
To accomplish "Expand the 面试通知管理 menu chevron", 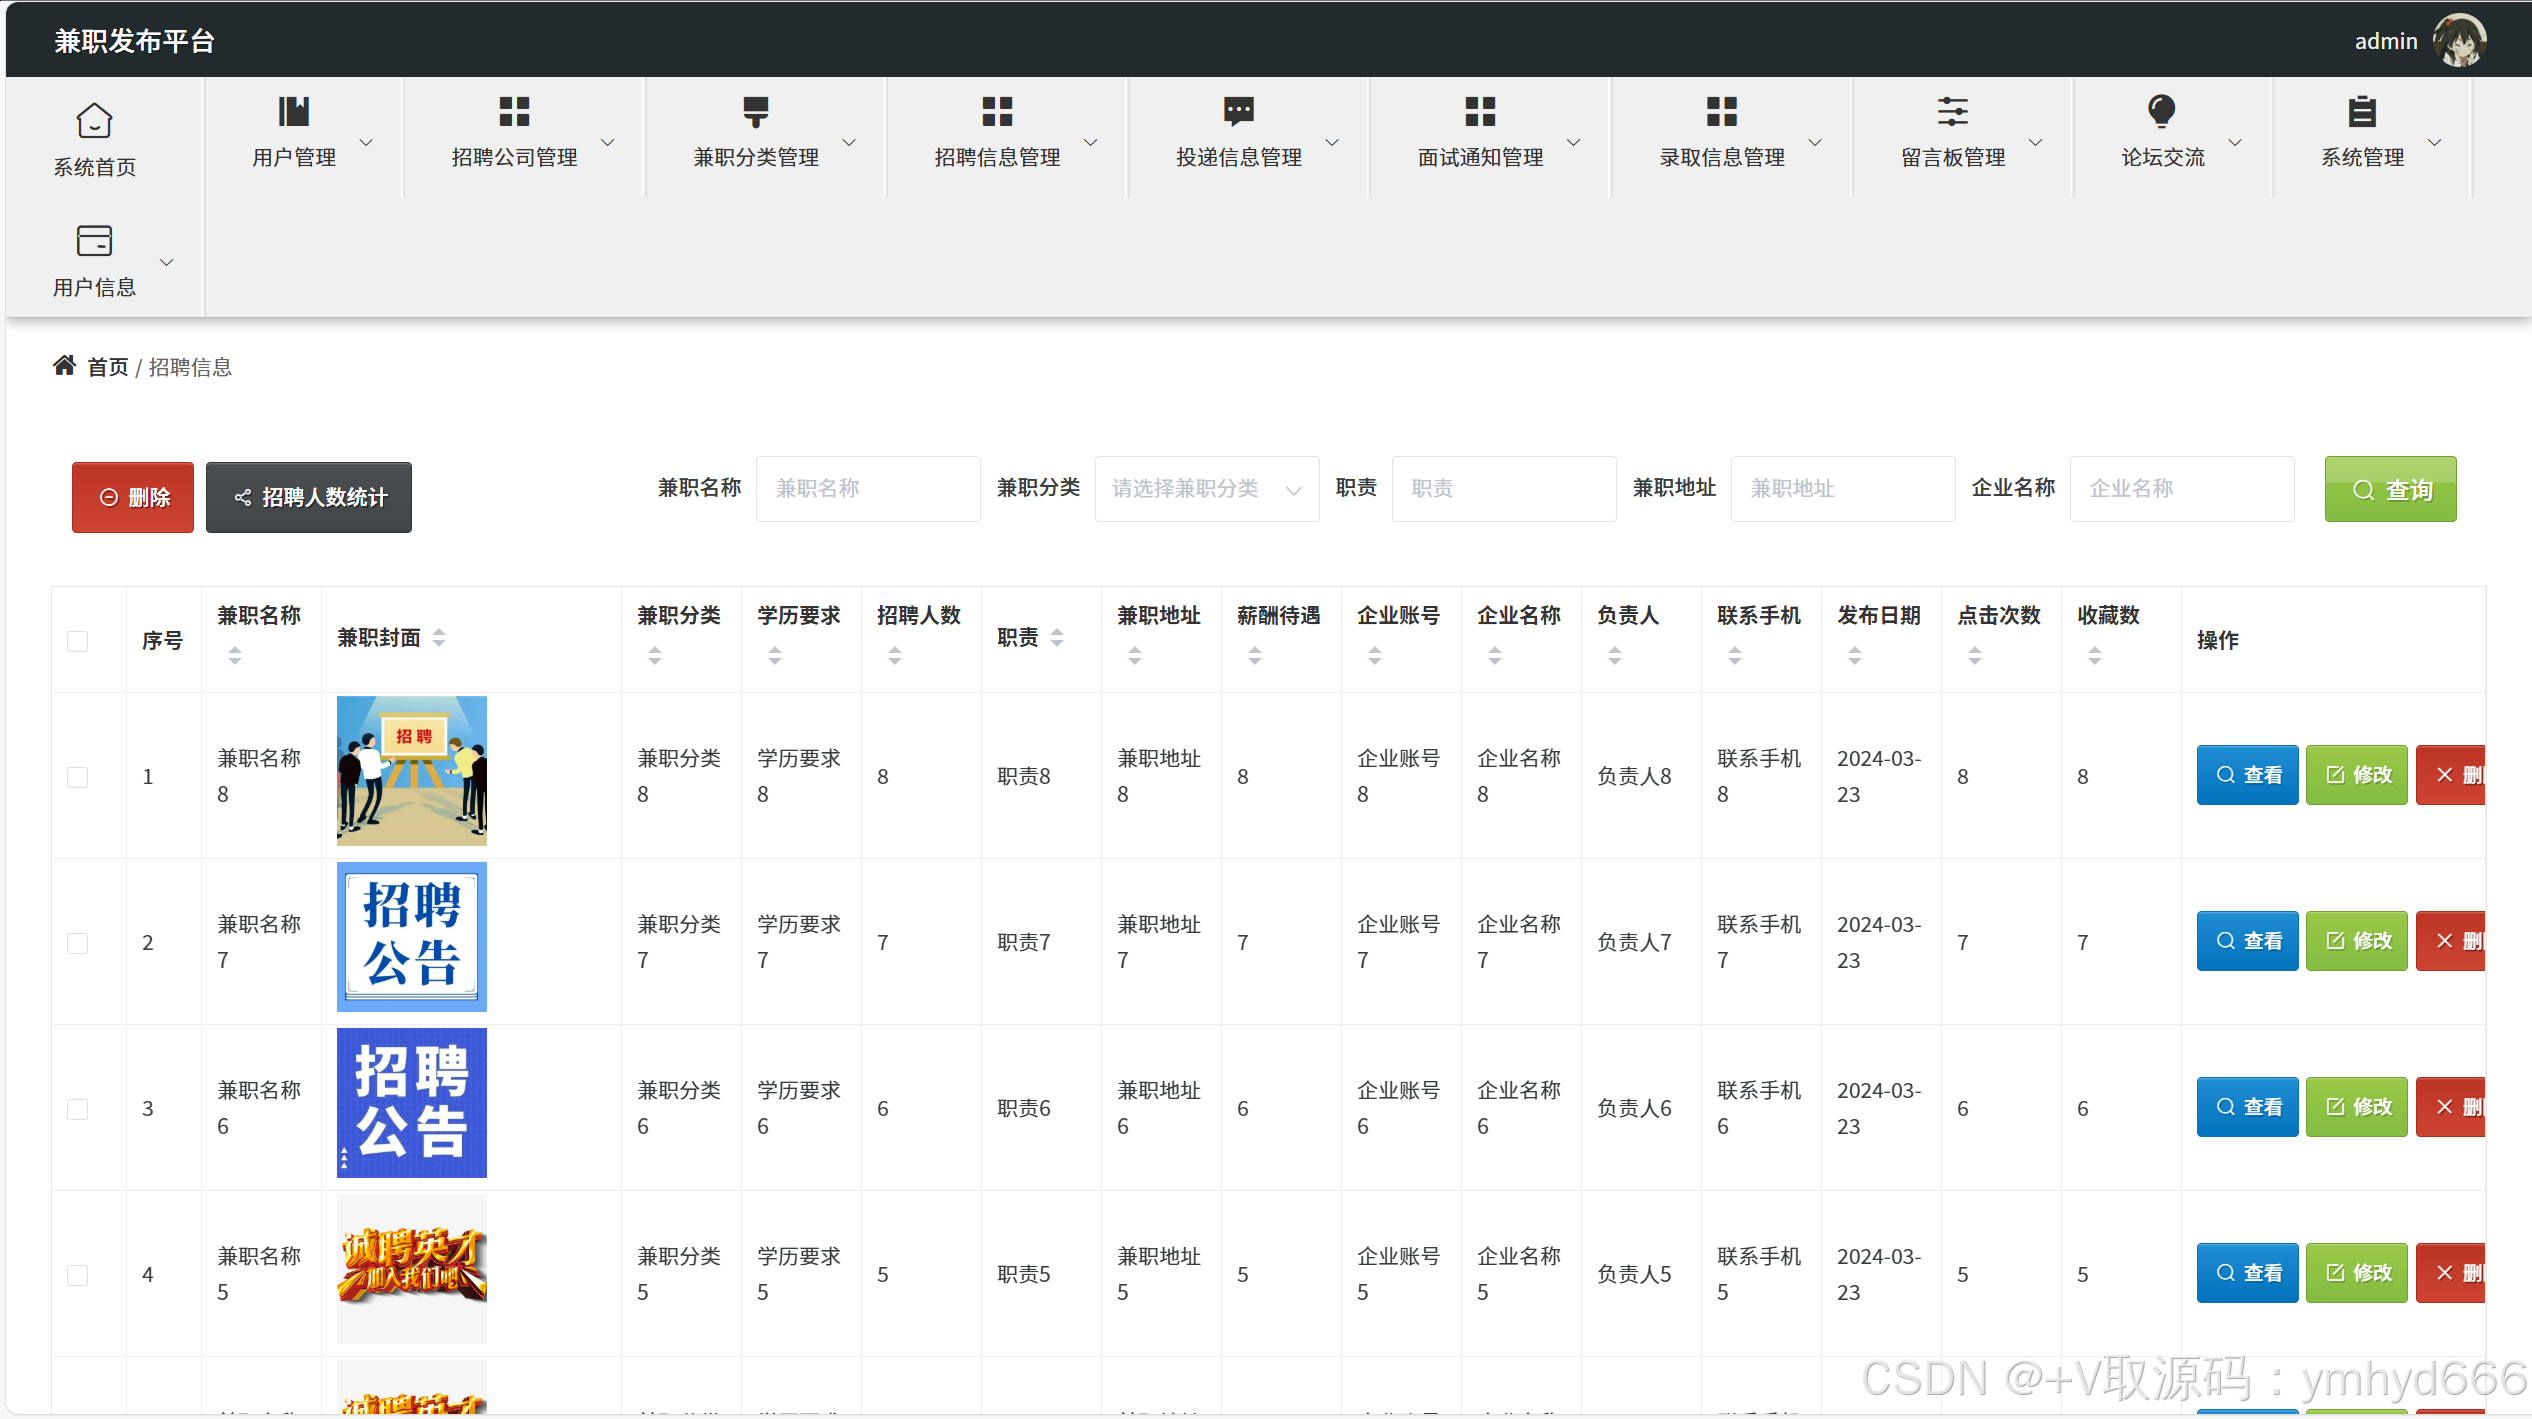I will point(1573,142).
